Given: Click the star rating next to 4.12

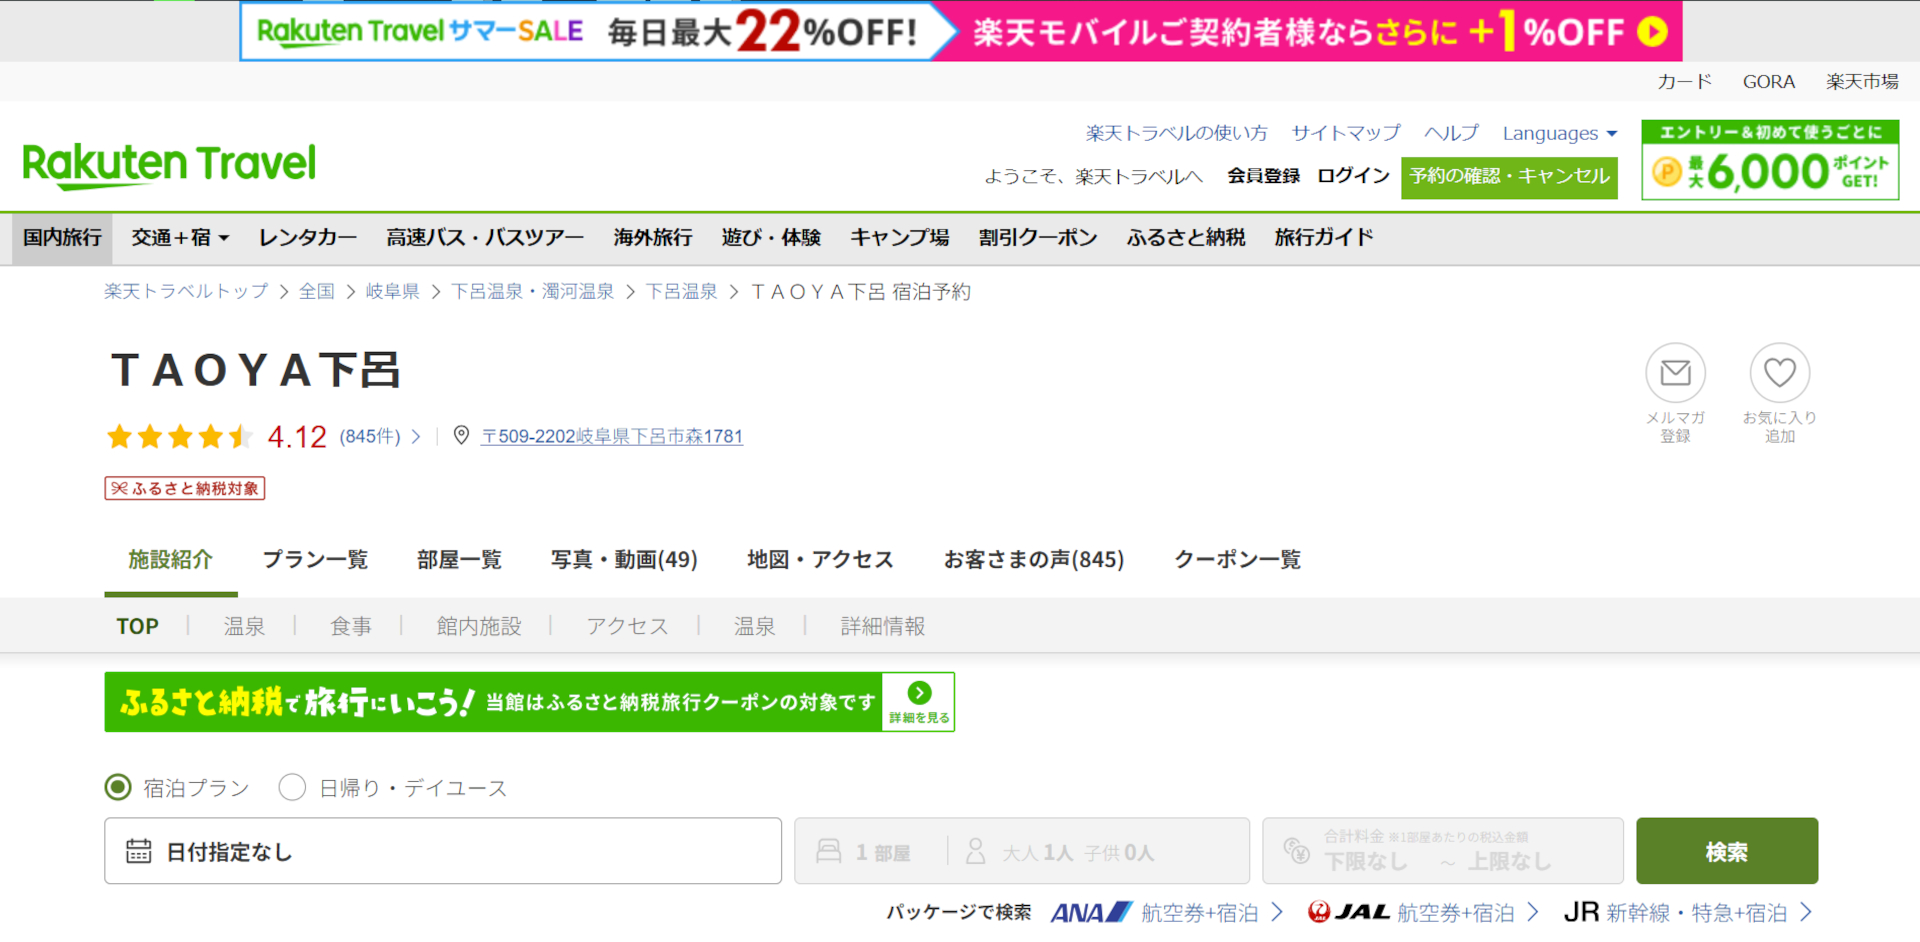Looking at the screenshot, I should (180, 436).
